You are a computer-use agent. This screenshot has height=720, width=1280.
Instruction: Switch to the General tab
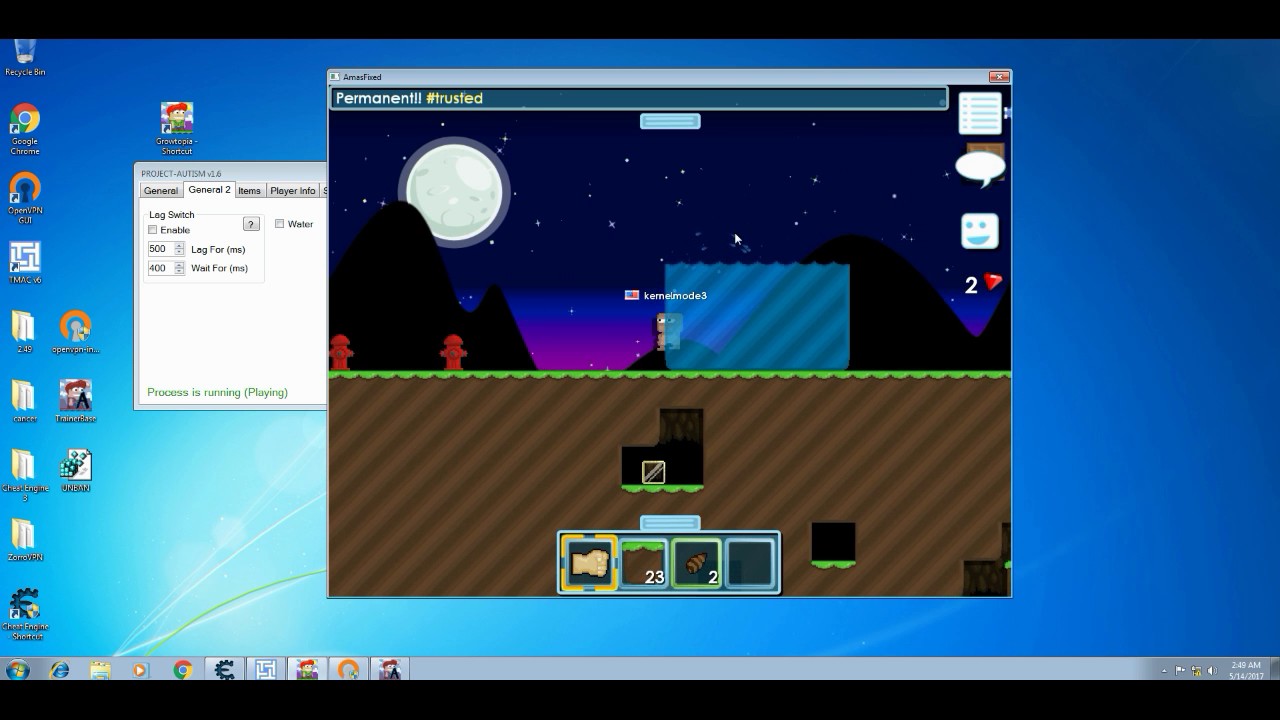pos(161,190)
